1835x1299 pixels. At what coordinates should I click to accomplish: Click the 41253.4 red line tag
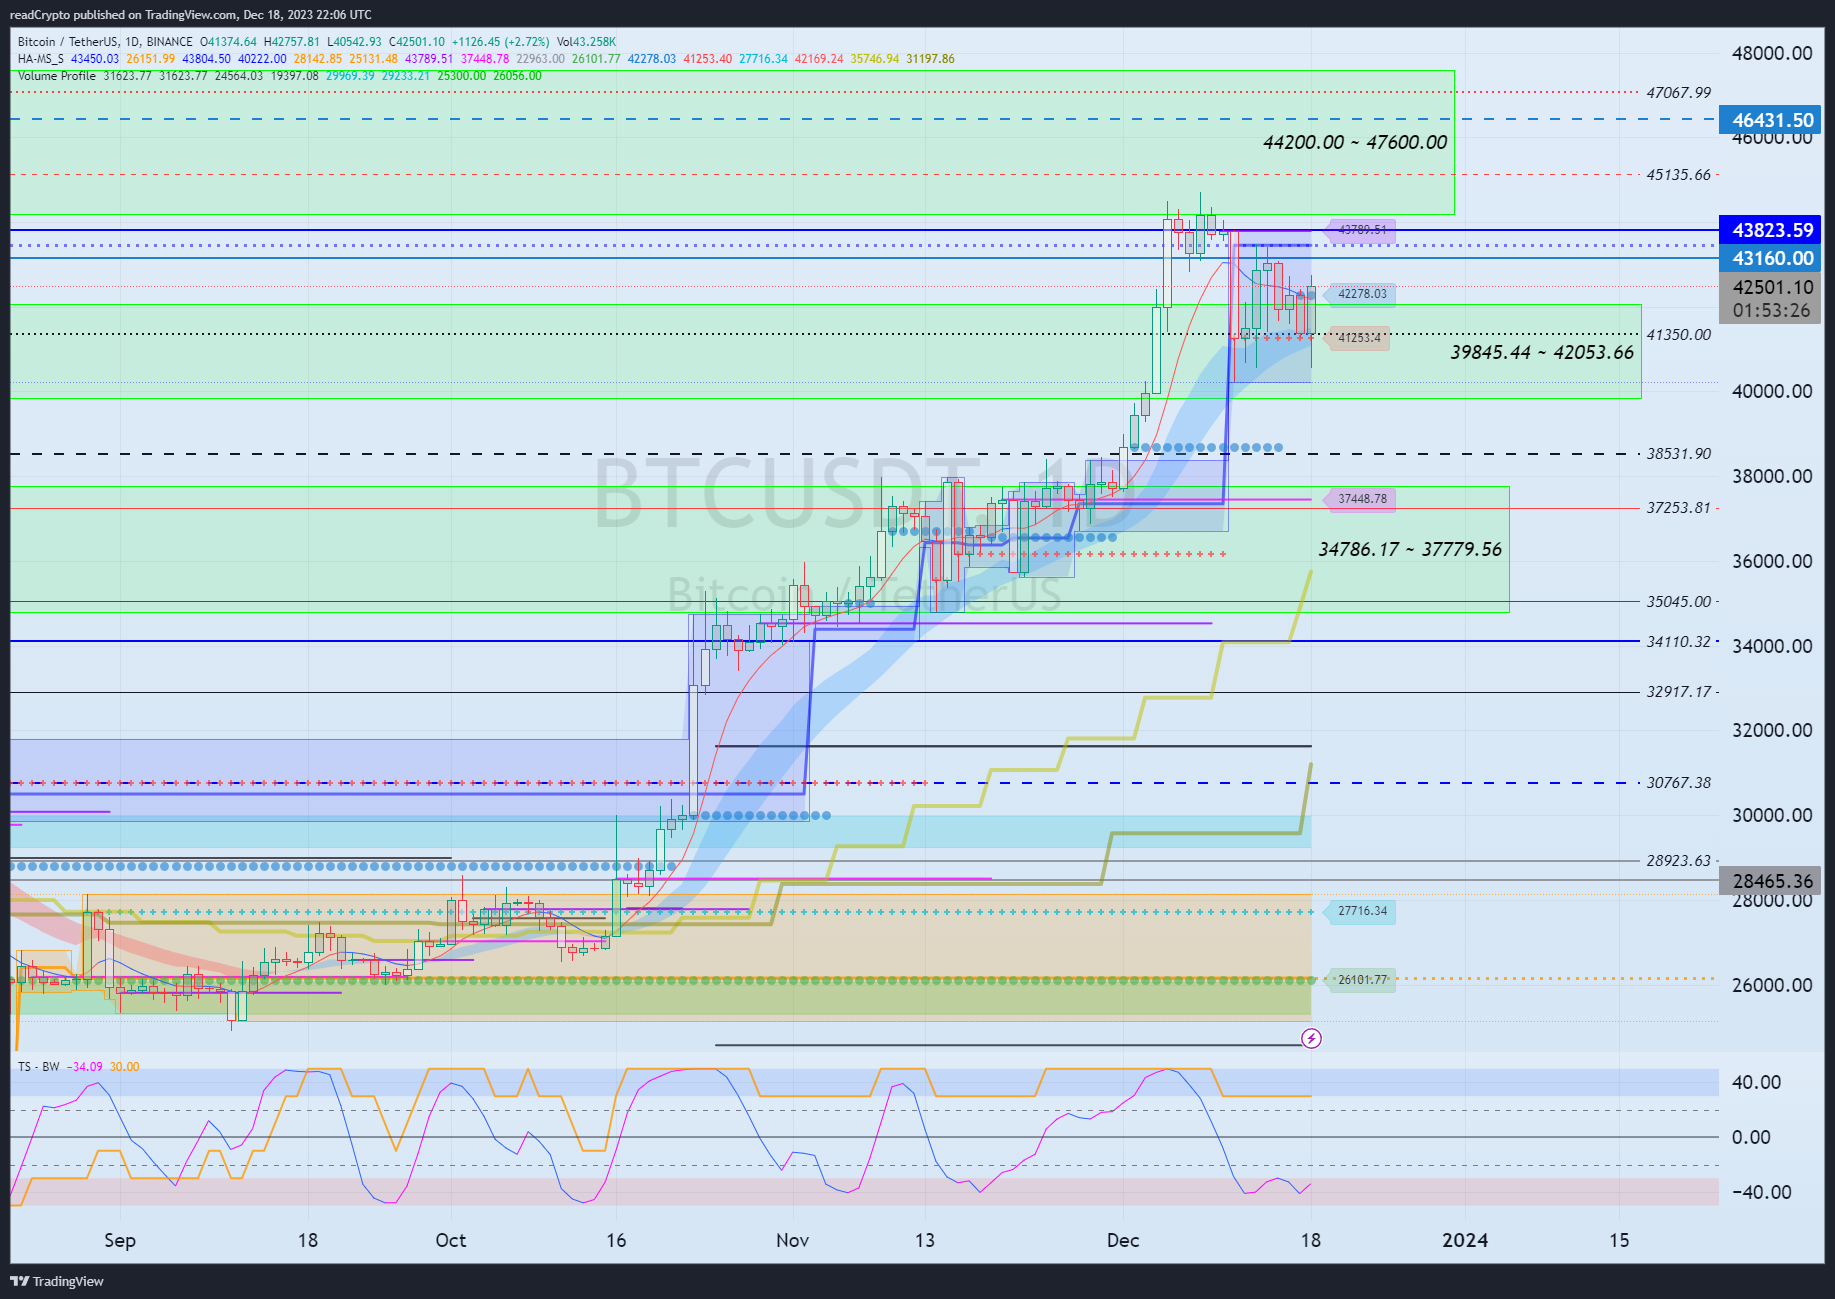(1358, 338)
